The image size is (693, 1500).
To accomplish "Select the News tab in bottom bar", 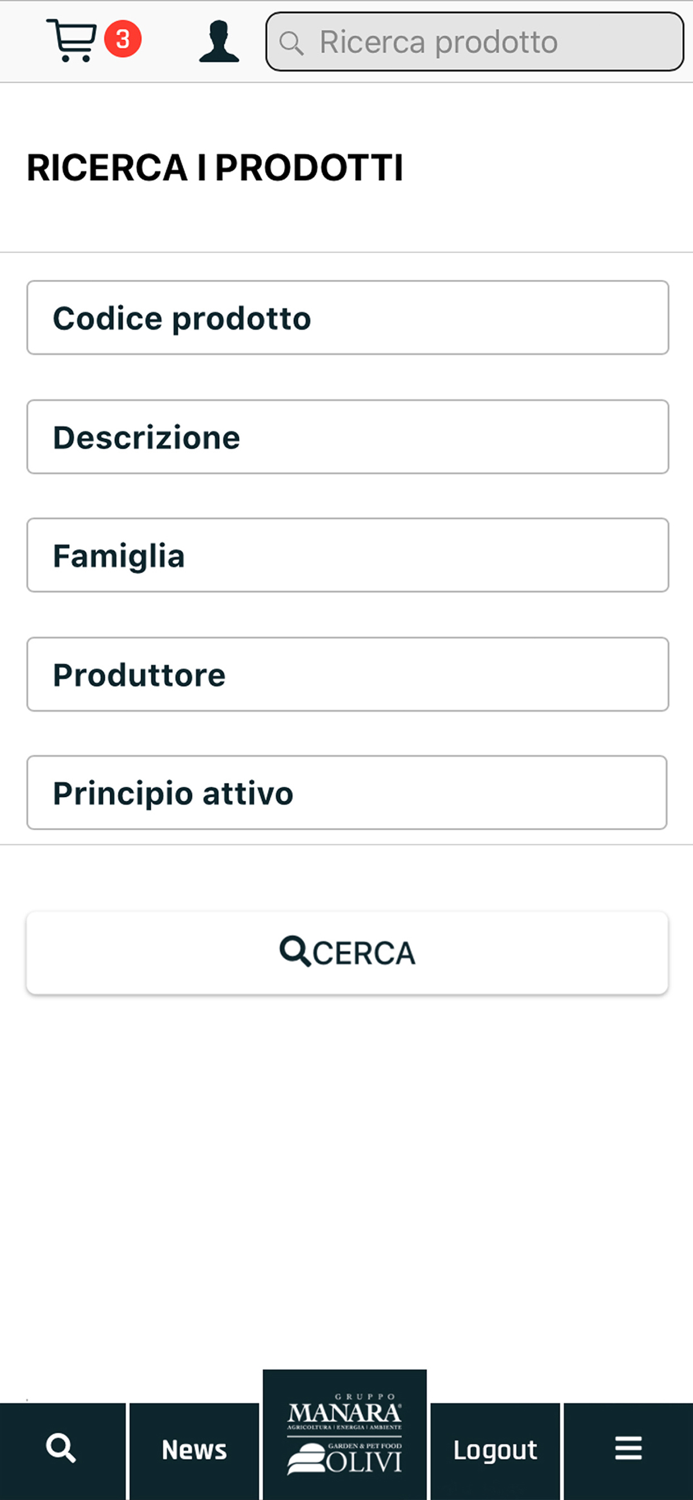I will pyautogui.click(x=194, y=1450).
